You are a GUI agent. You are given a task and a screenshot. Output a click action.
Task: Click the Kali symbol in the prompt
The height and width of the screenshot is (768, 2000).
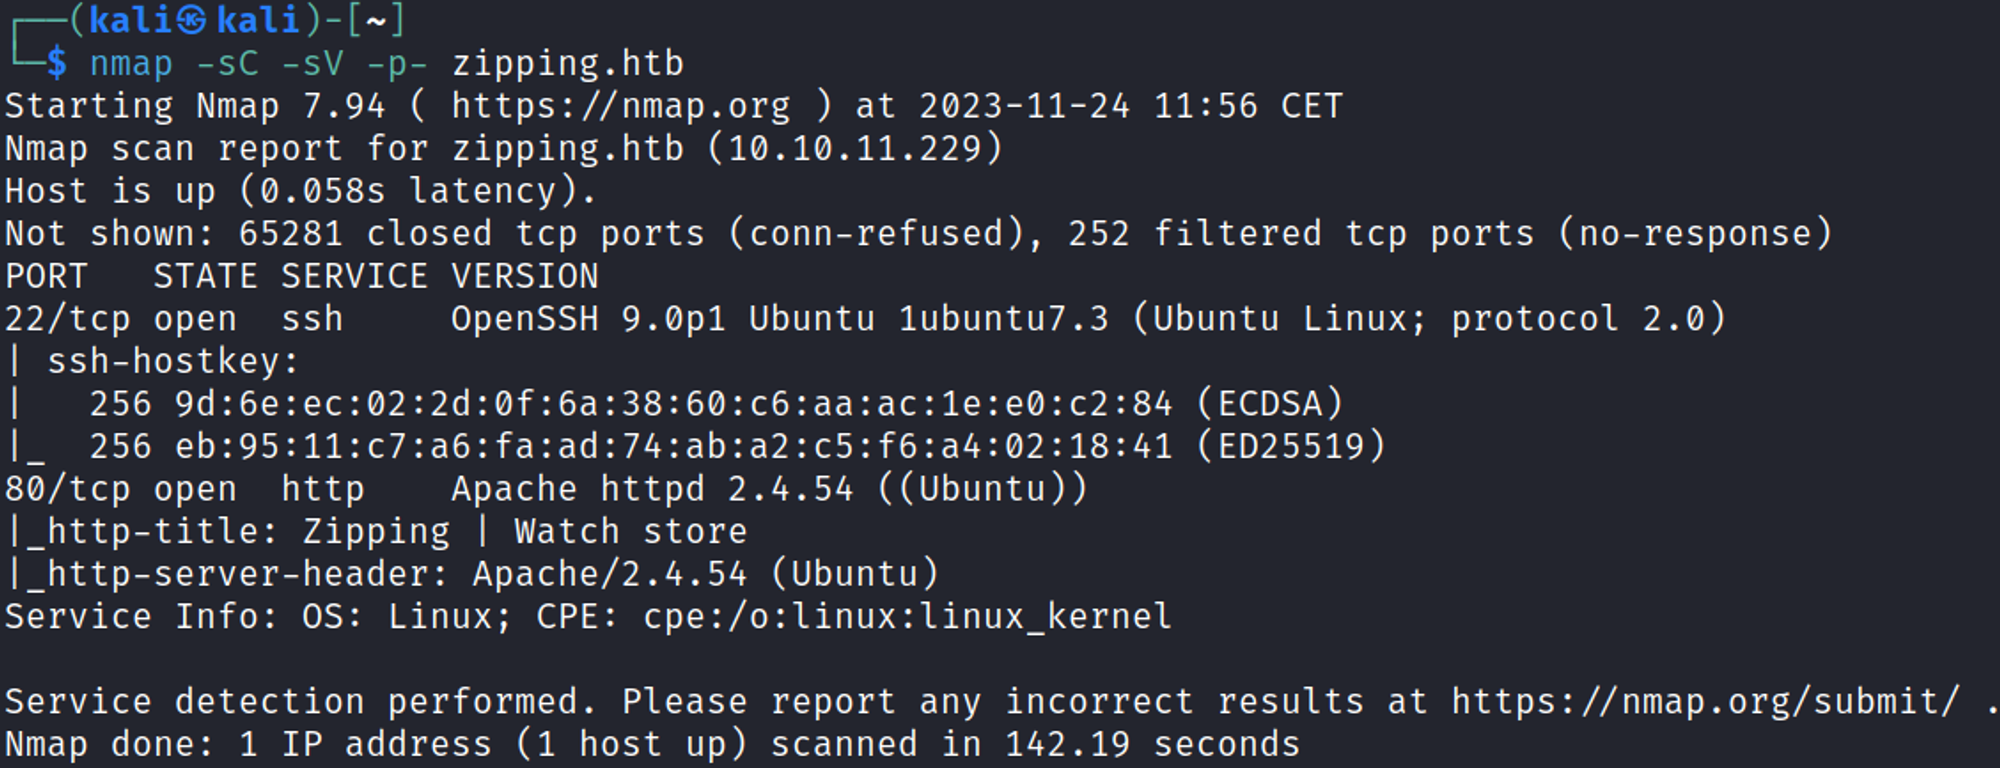(x=192, y=20)
